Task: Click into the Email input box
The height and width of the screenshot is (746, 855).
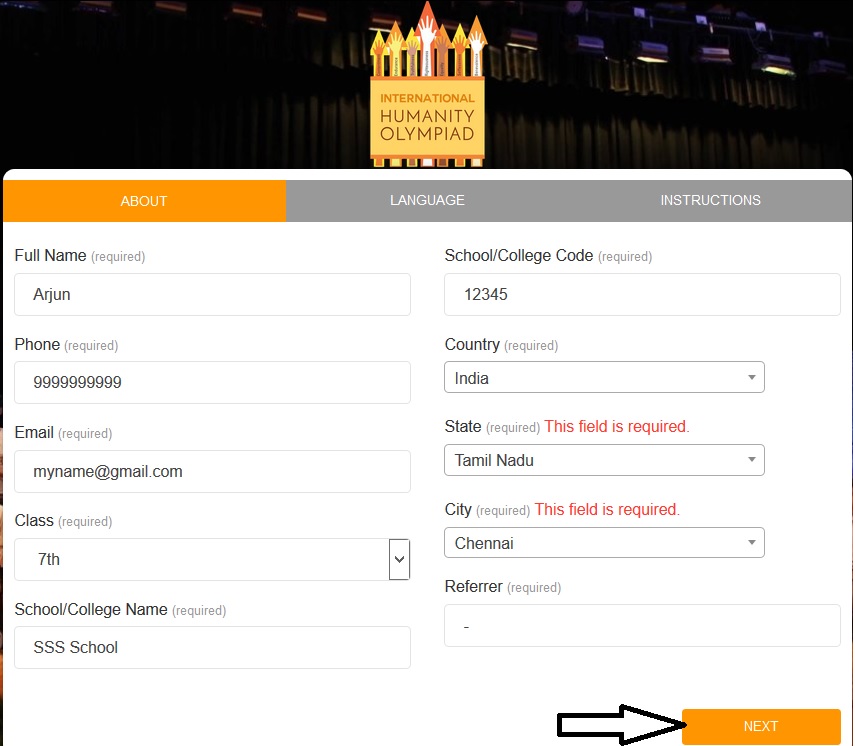Action: pos(212,471)
